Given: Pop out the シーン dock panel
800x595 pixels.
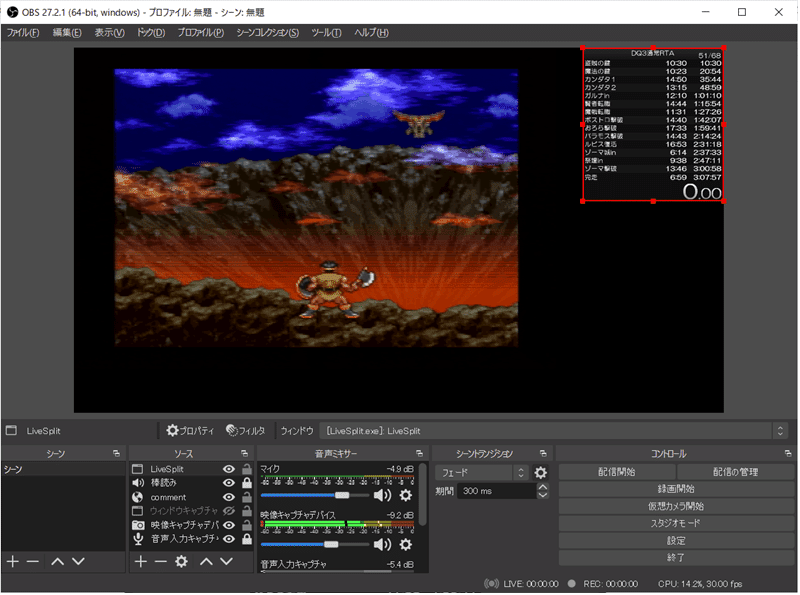Looking at the screenshot, I should click(x=116, y=454).
